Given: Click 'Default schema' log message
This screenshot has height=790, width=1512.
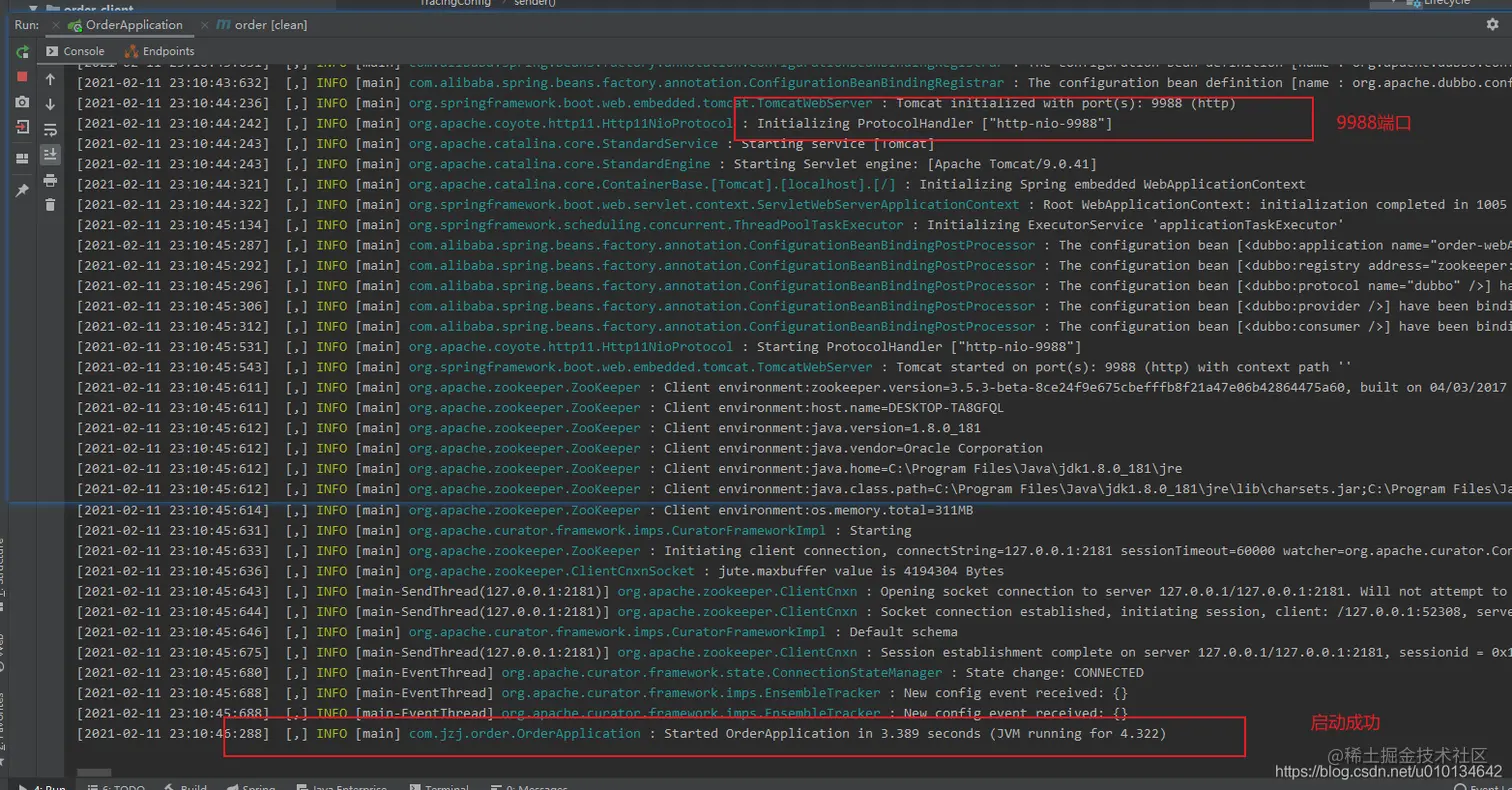Looking at the screenshot, I should (x=903, y=632).
